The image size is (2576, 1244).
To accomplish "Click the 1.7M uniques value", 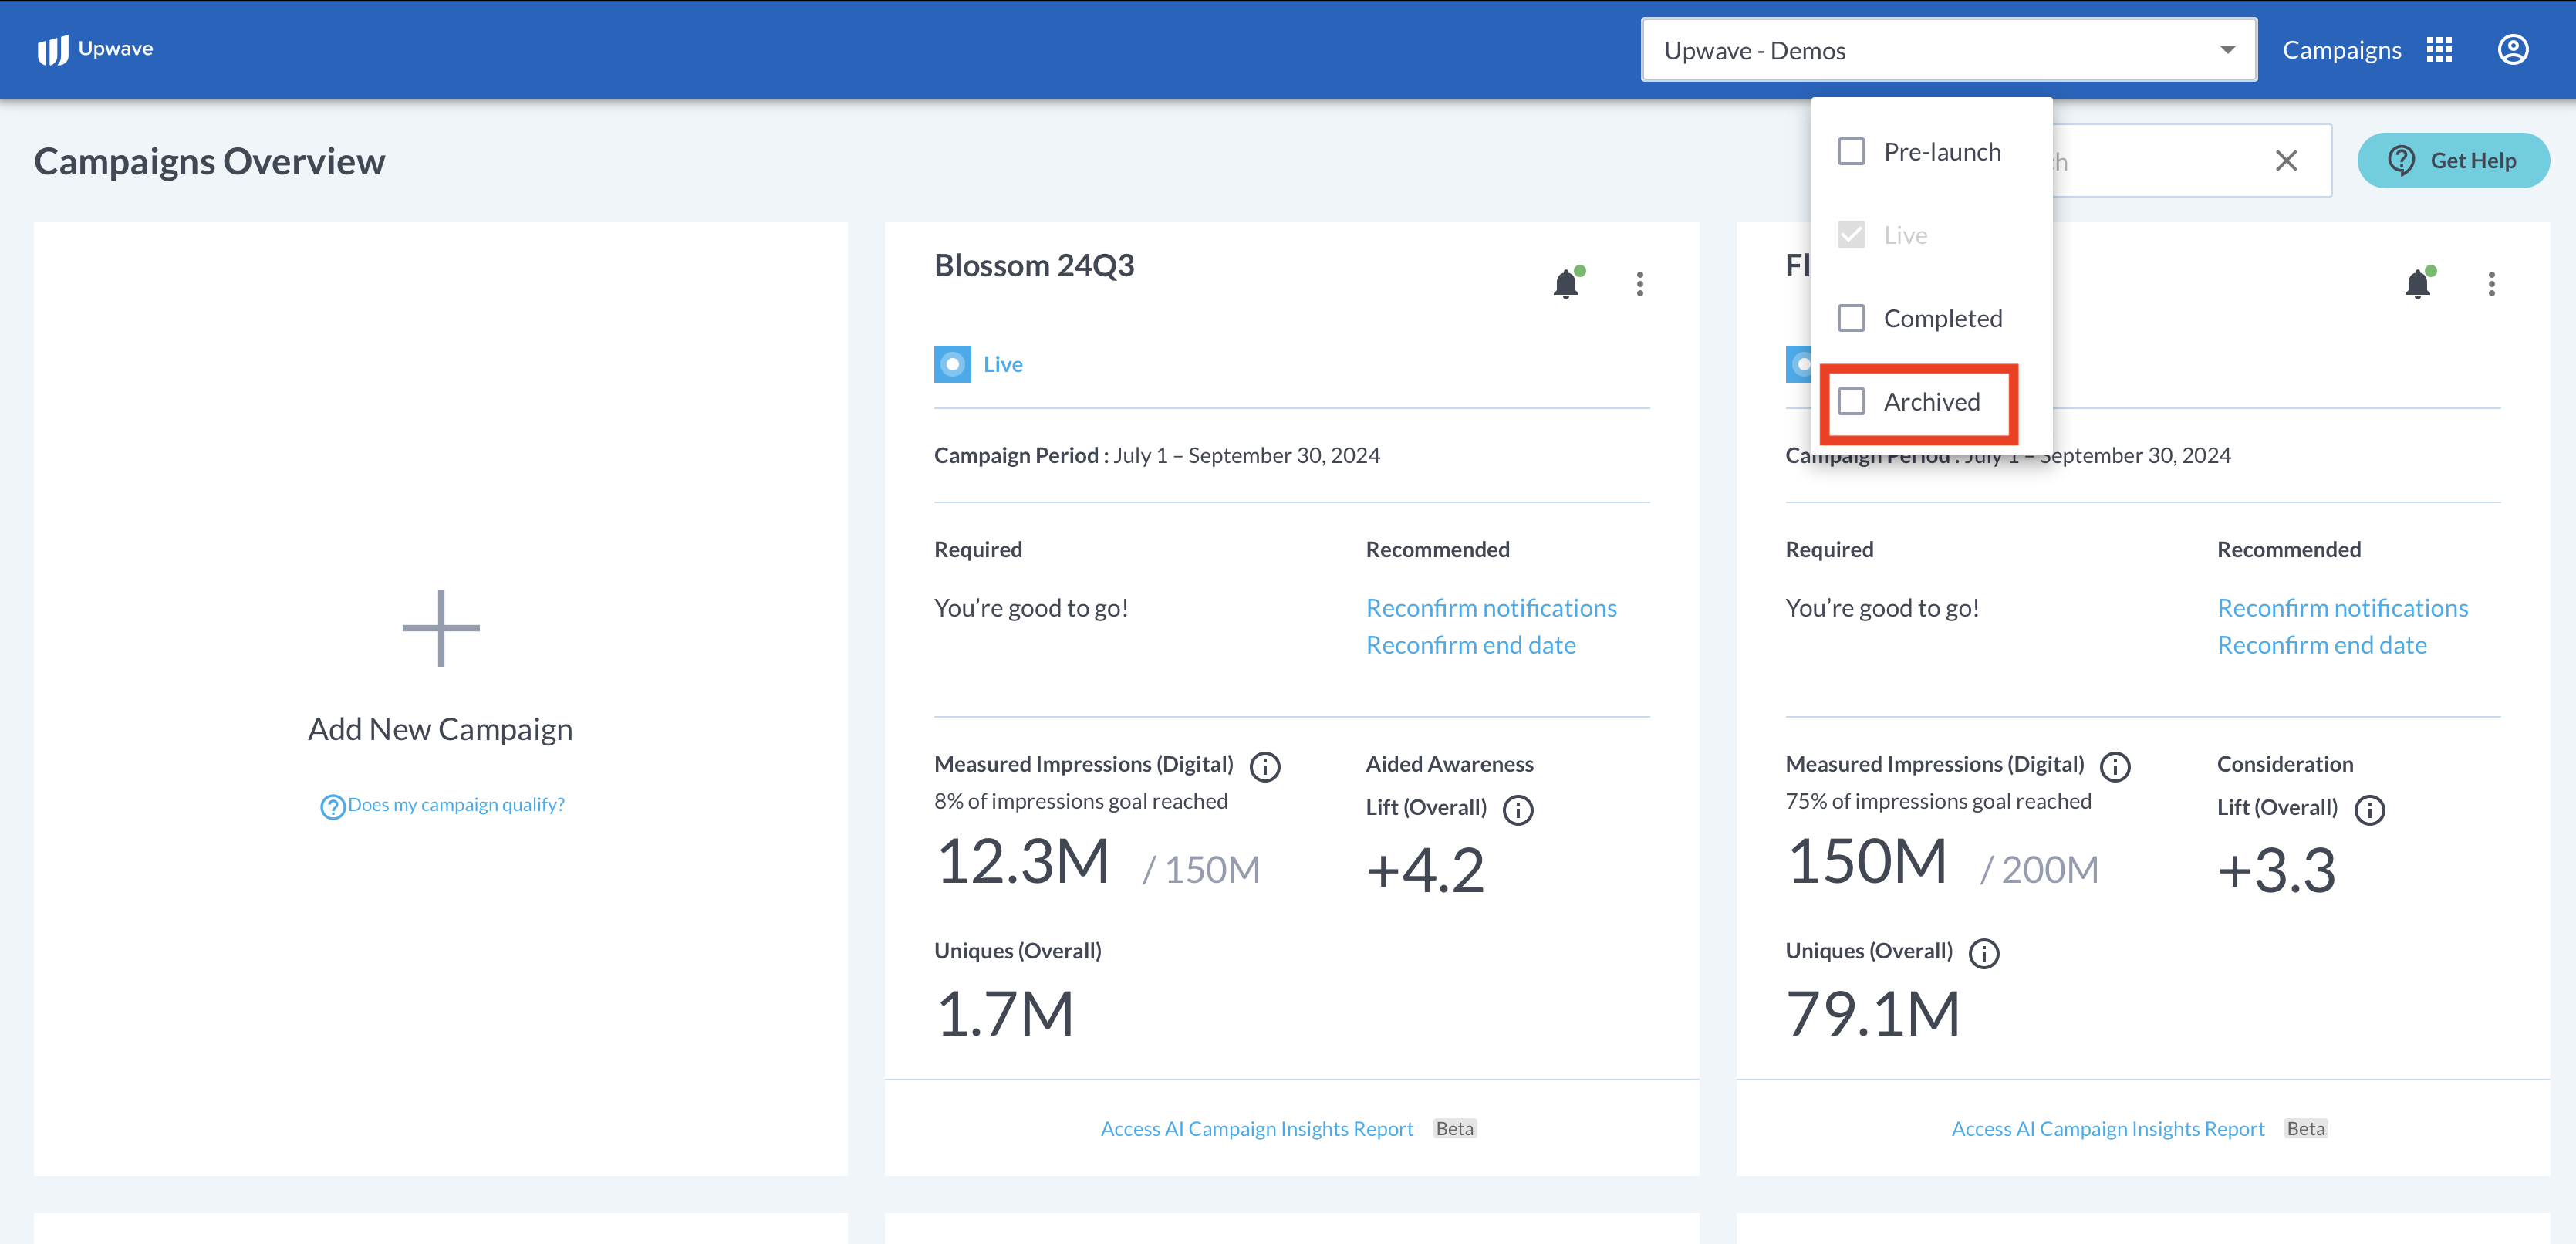I will 1005,1014.
